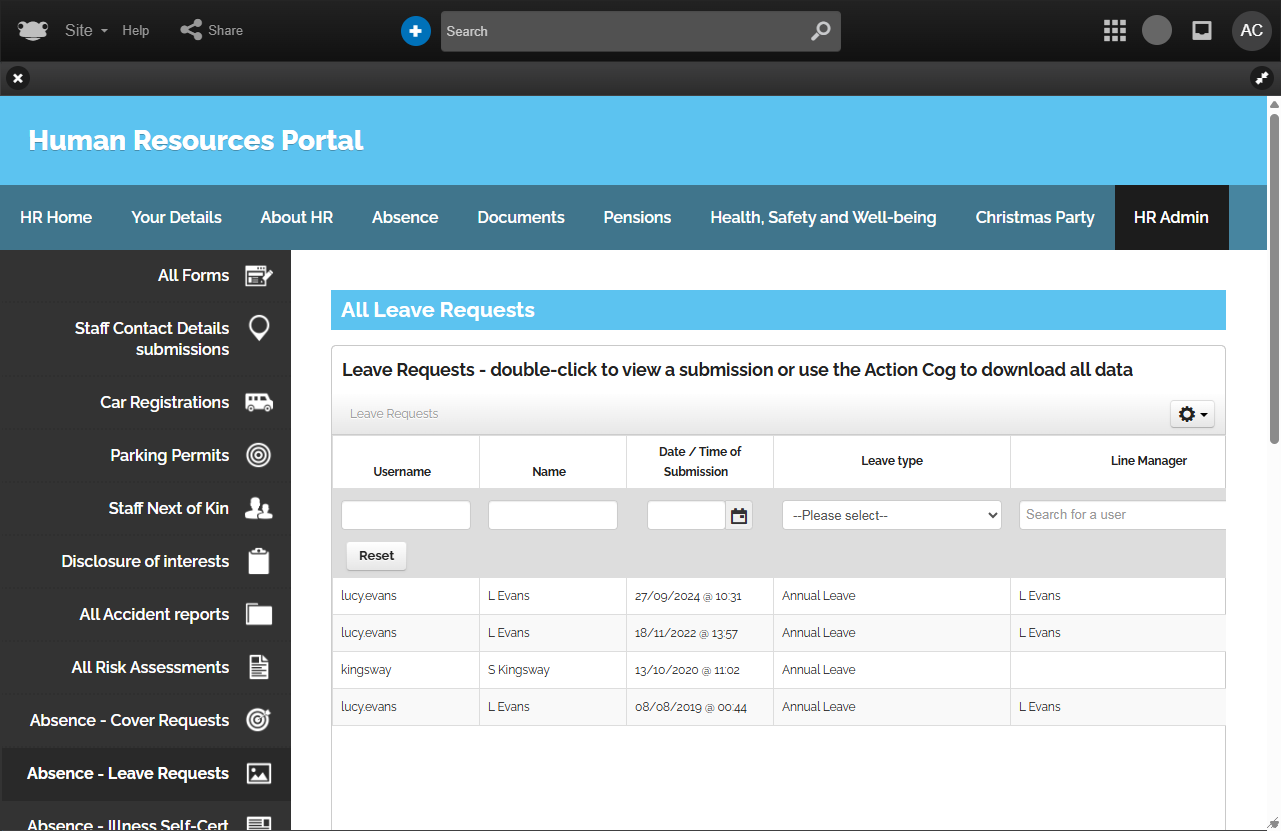Open the AC user avatar menu
1281x831 pixels.
click(1251, 31)
